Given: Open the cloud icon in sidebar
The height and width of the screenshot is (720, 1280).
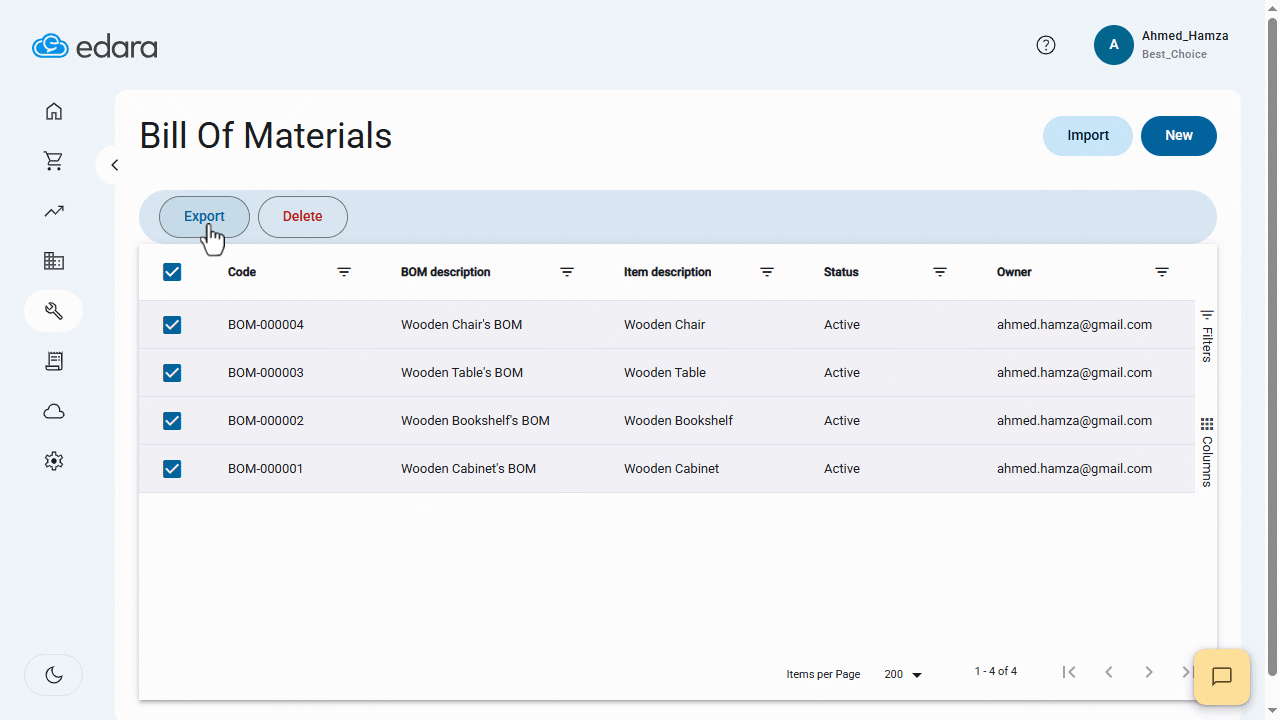Looking at the screenshot, I should point(54,411).
